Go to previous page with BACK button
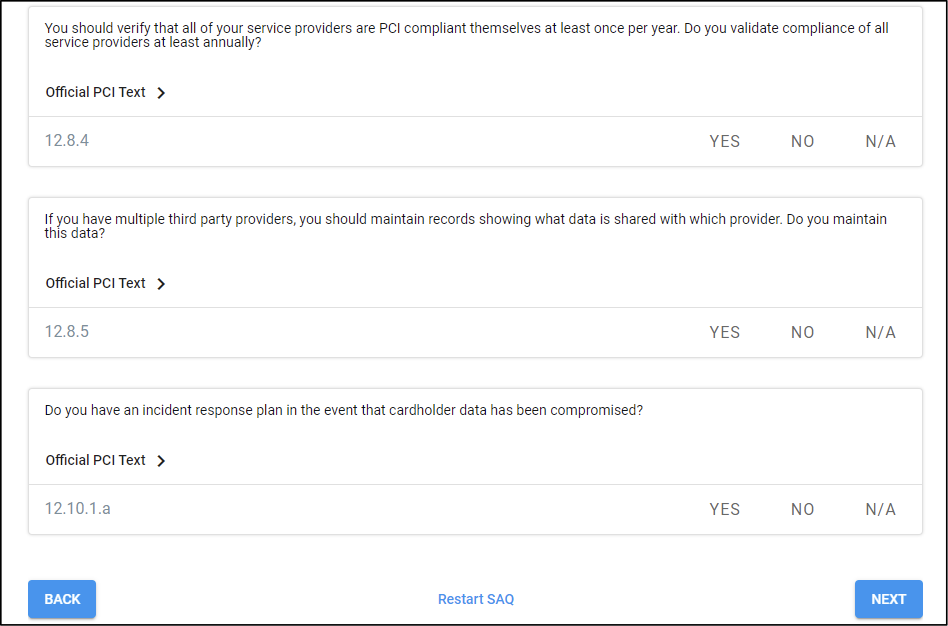Image resolution: width=948 pixels, height=626 pixels. pos(62,599)
